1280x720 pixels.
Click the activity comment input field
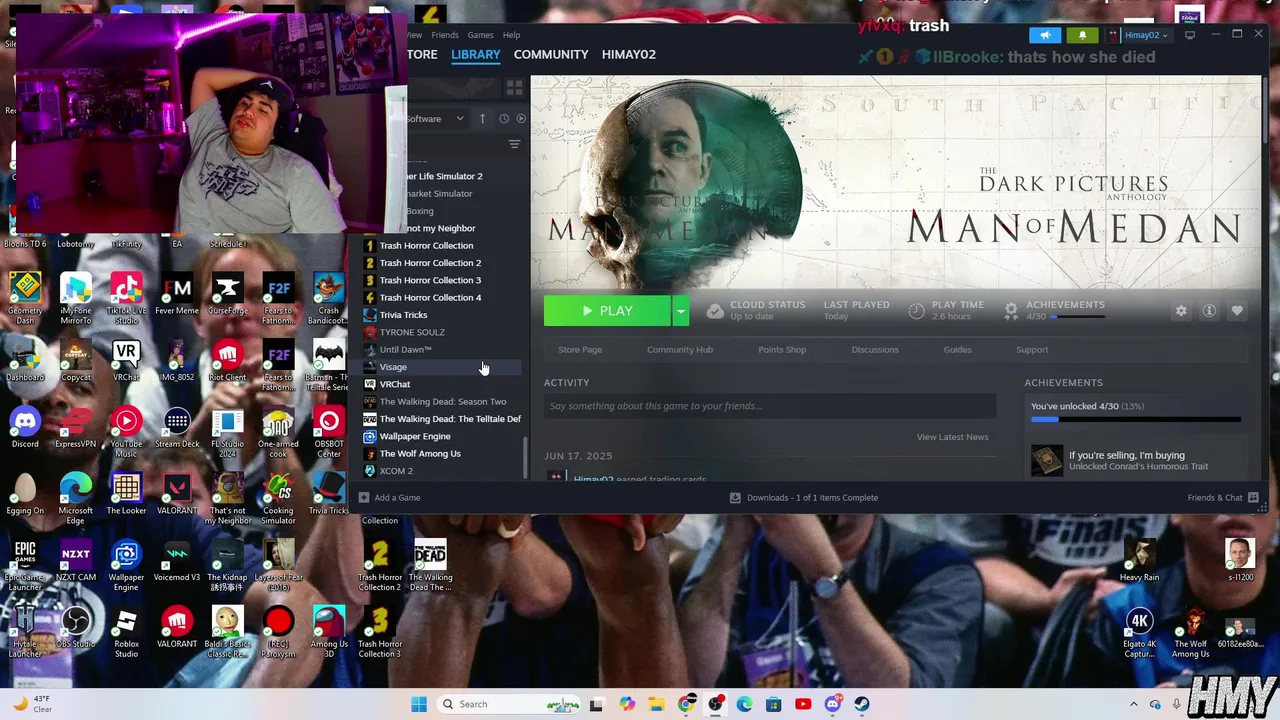pyautogui.click(x=770, y=406)
